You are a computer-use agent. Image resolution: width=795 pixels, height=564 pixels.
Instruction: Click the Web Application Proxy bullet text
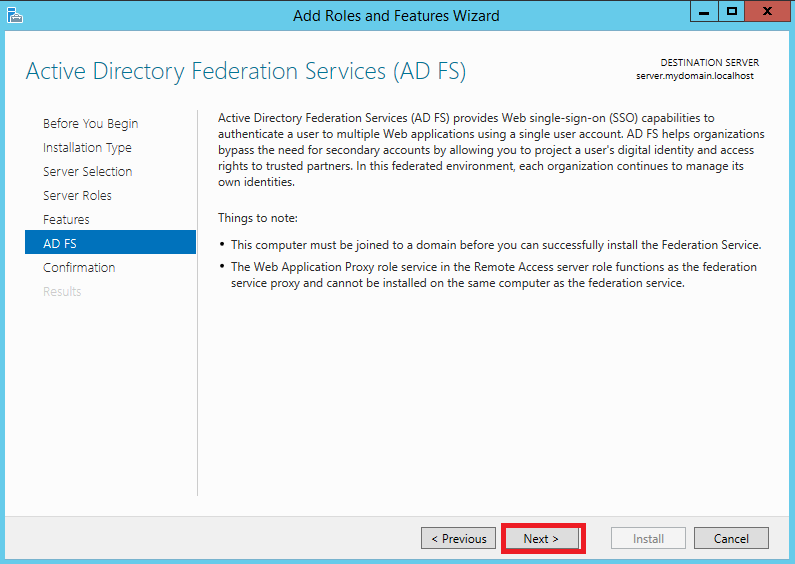point(494,275)
